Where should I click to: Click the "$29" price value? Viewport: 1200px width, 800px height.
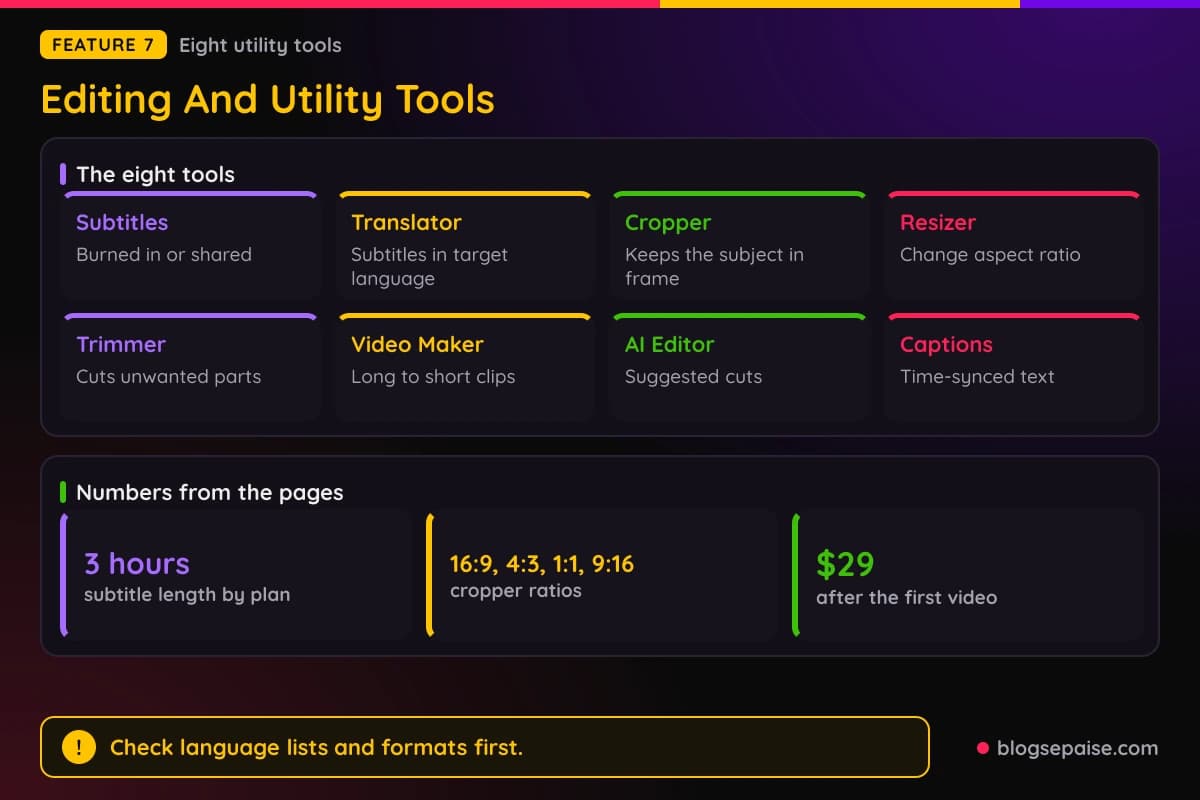tap(845, 564)
